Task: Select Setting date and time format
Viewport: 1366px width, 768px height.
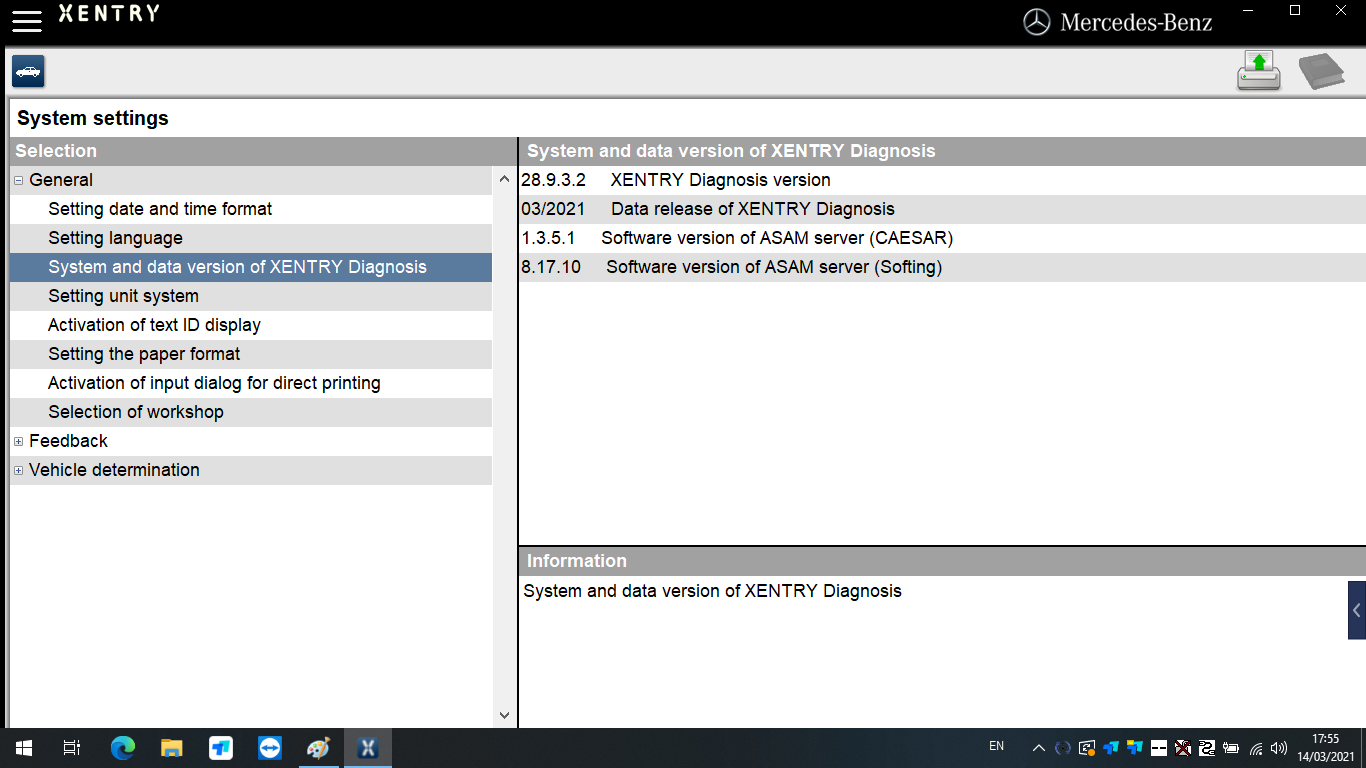Action: (160, 209)
